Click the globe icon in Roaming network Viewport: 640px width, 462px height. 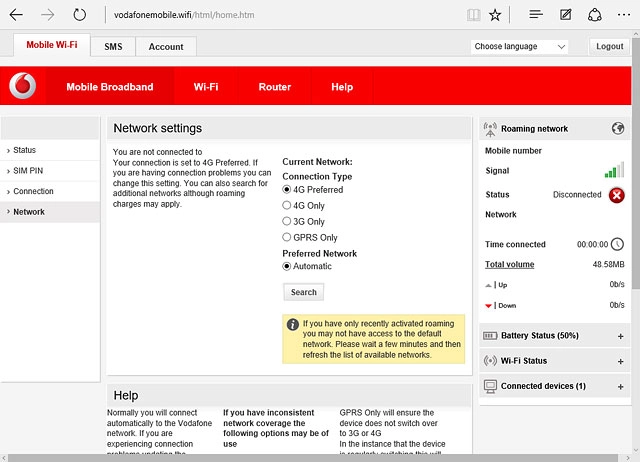tap(617, 129)
